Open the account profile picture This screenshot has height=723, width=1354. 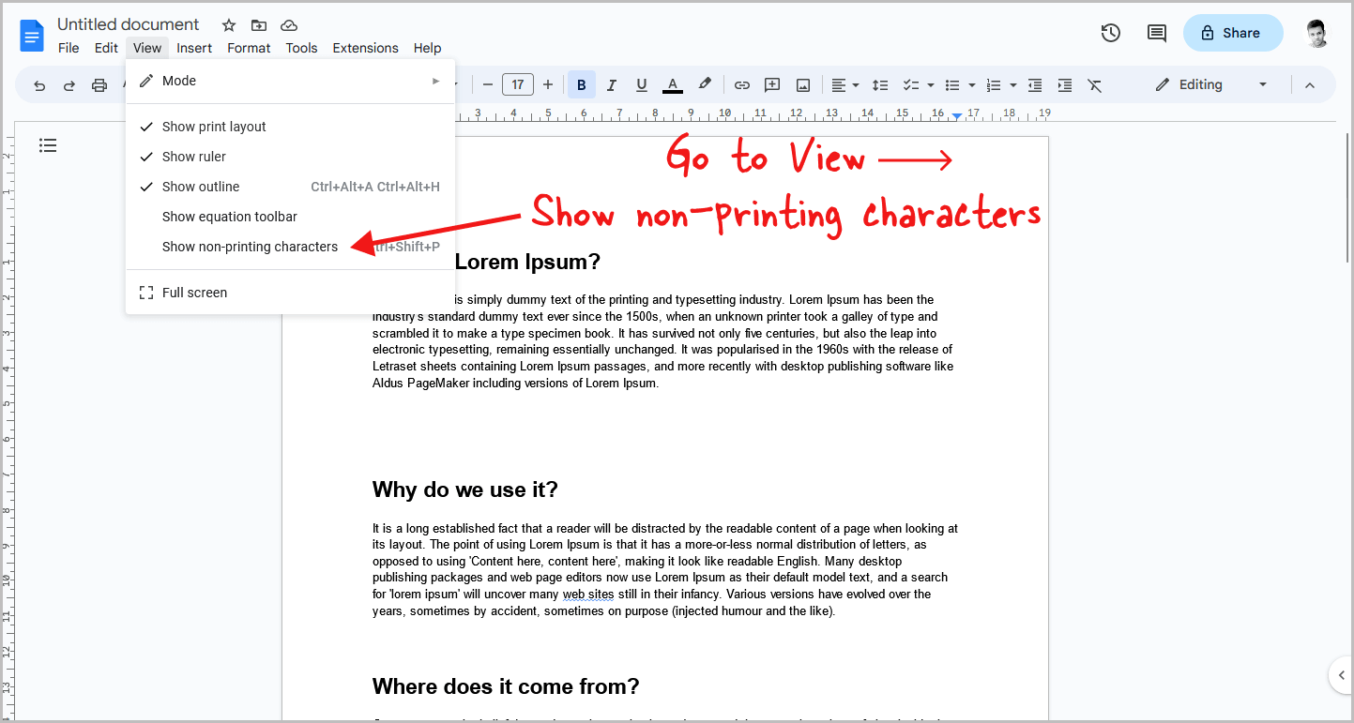point(1317,33)
